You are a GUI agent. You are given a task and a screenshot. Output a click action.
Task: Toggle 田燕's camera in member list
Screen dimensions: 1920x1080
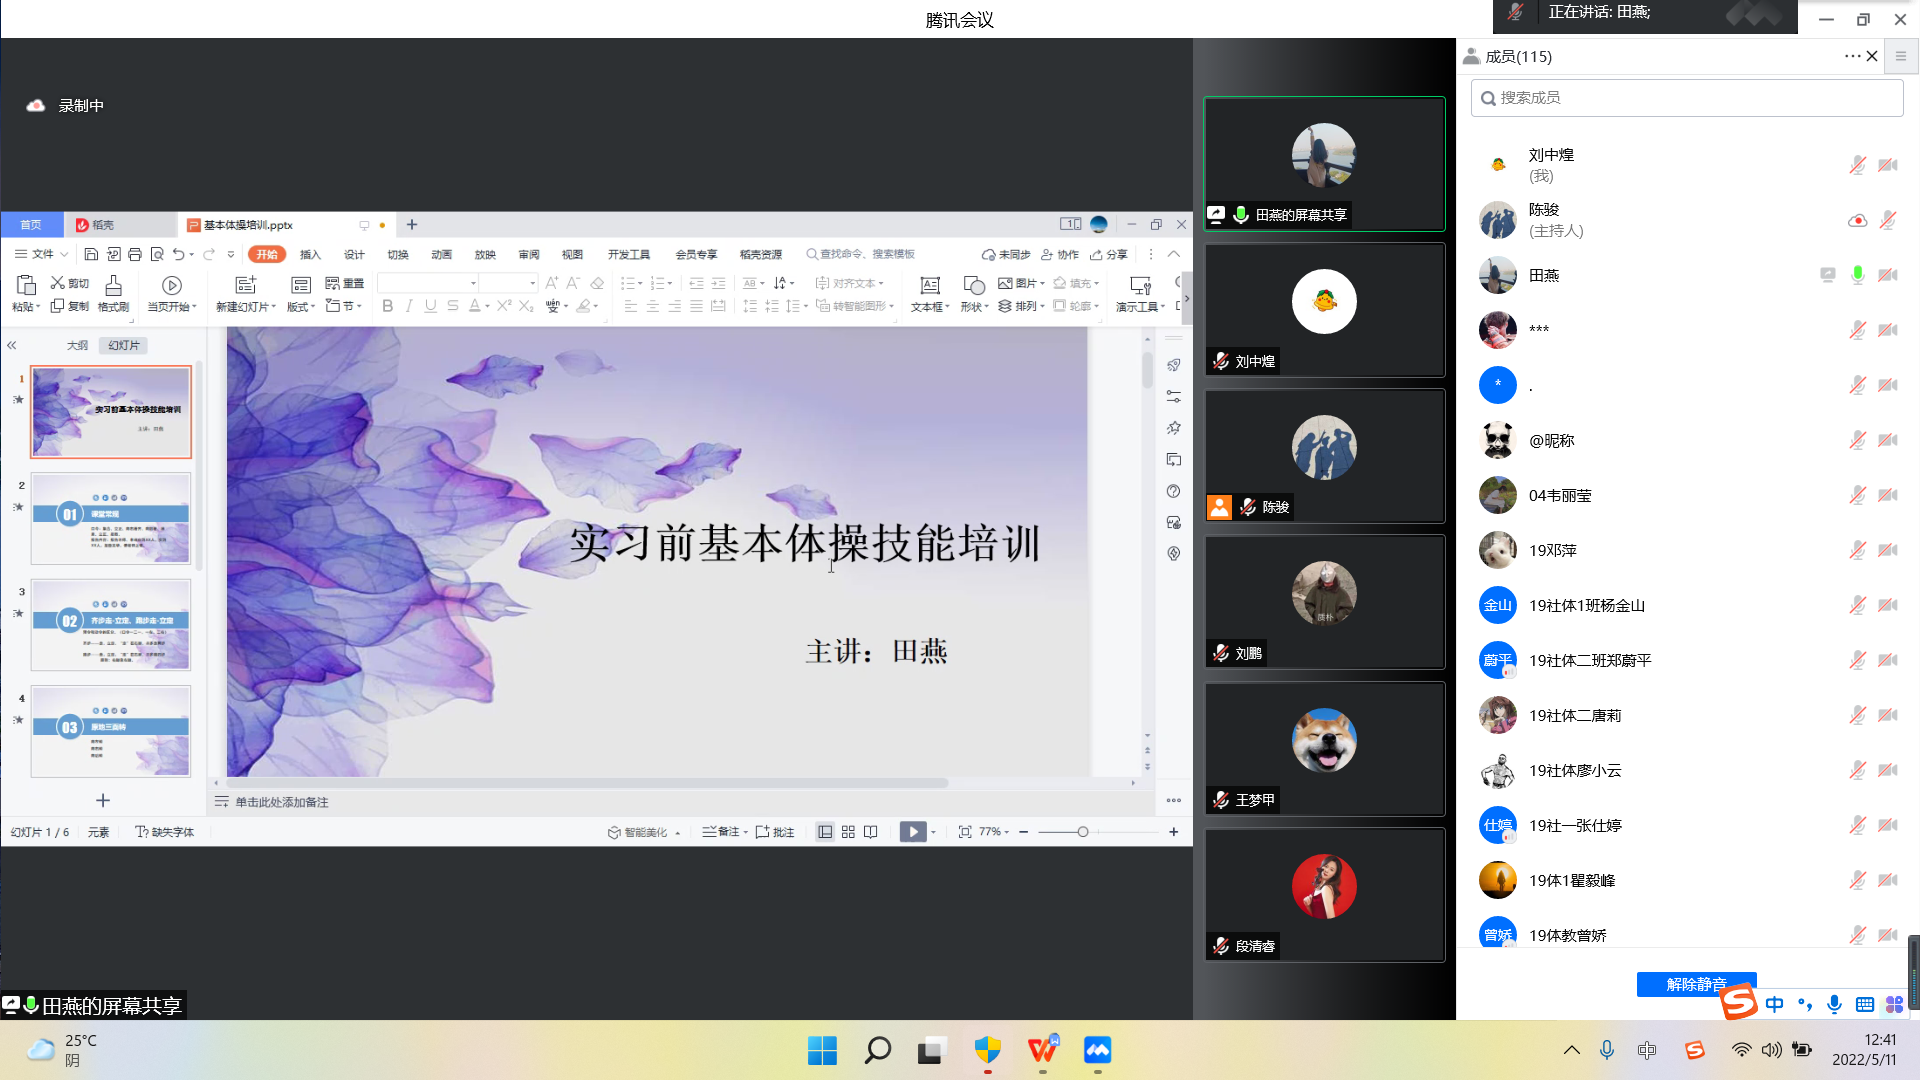[1888, 275]
